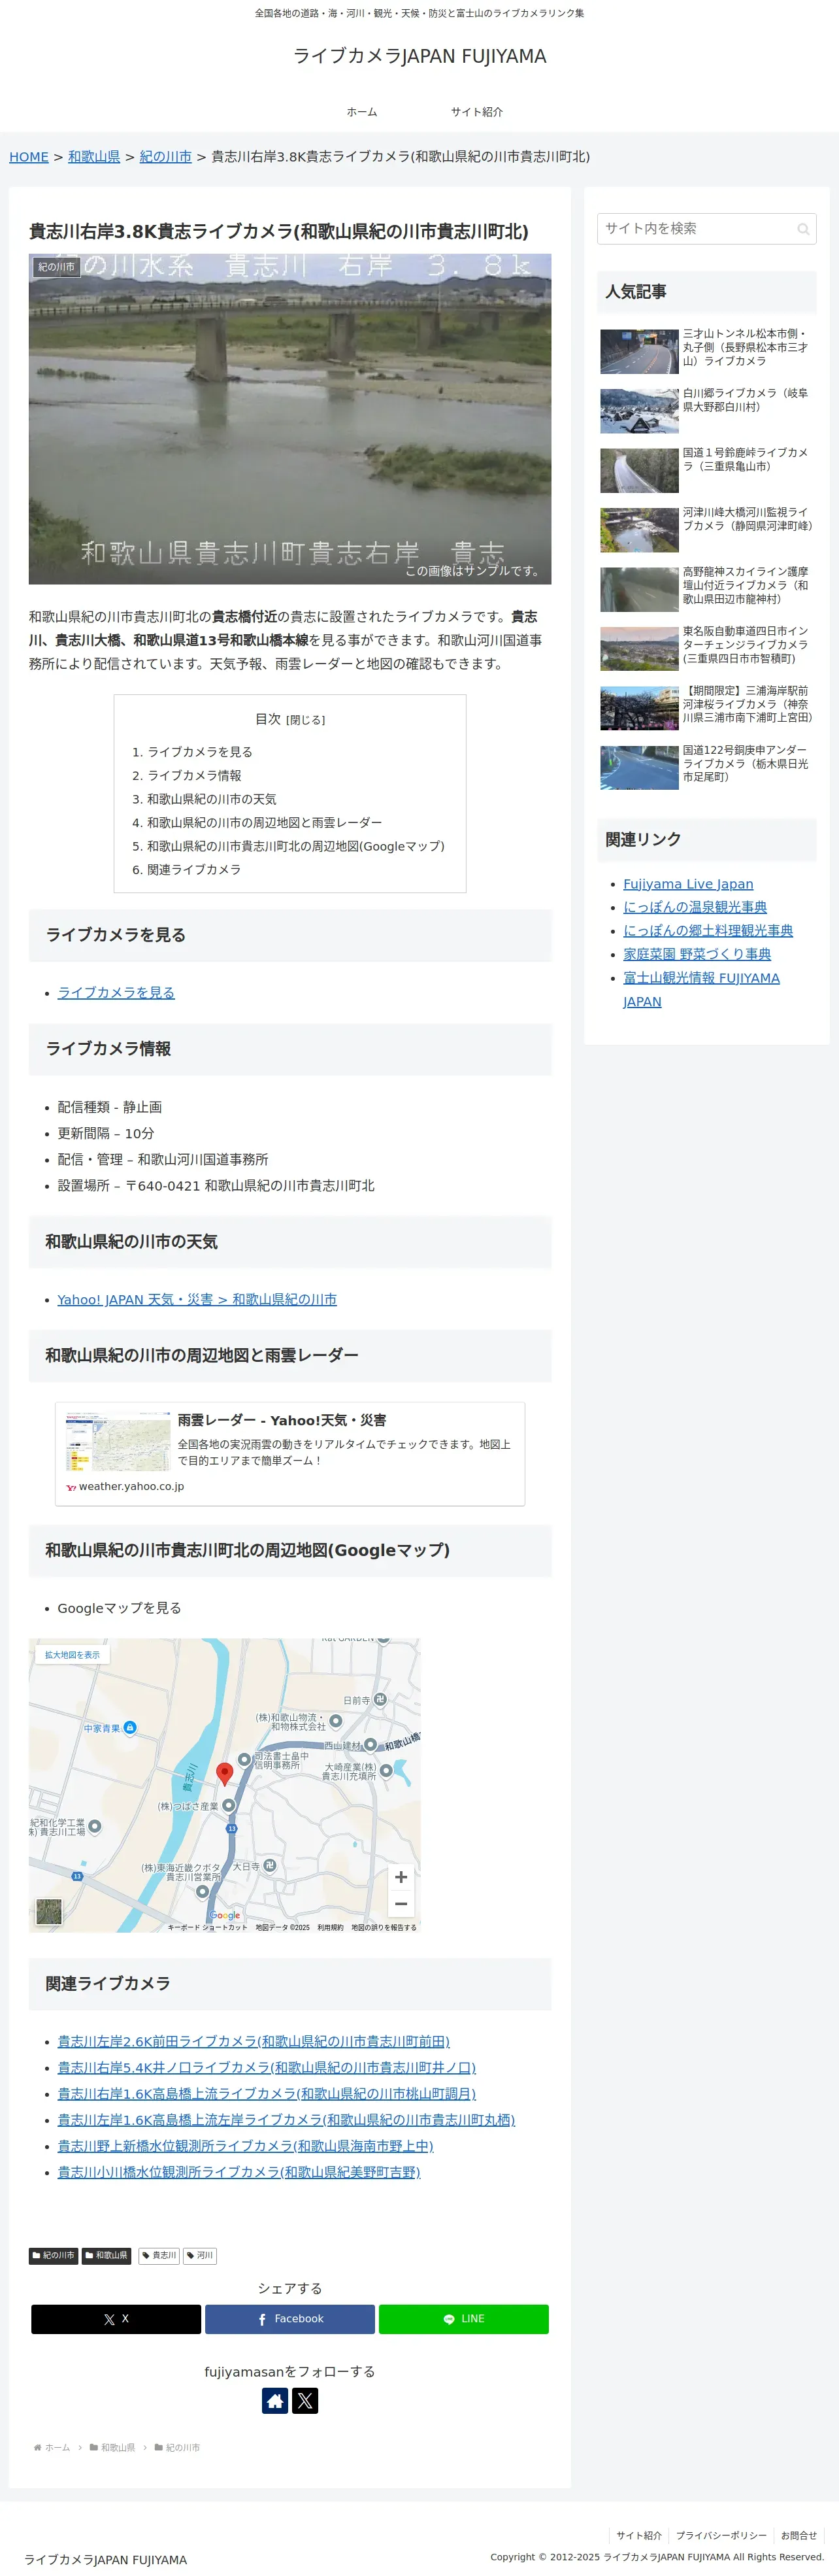
Task: Open 貴志川右岸5.4K井ノ口ライブカメラ link
Action: (x=266, y=2067)
